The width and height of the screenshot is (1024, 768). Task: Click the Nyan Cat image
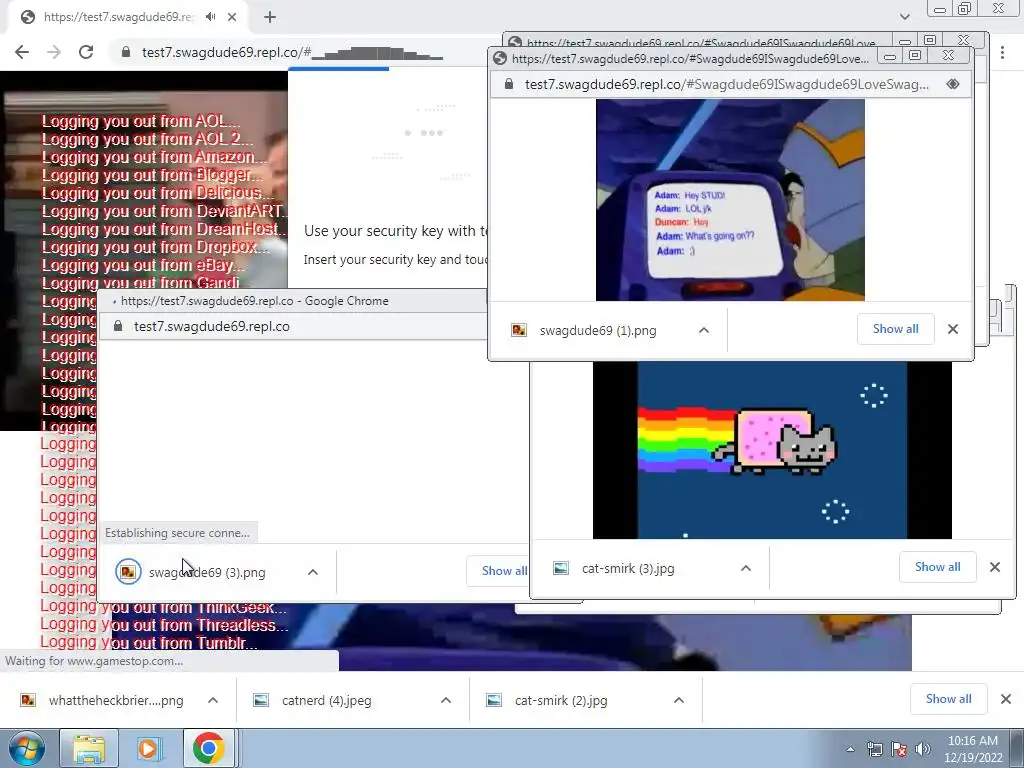(772, 449)
